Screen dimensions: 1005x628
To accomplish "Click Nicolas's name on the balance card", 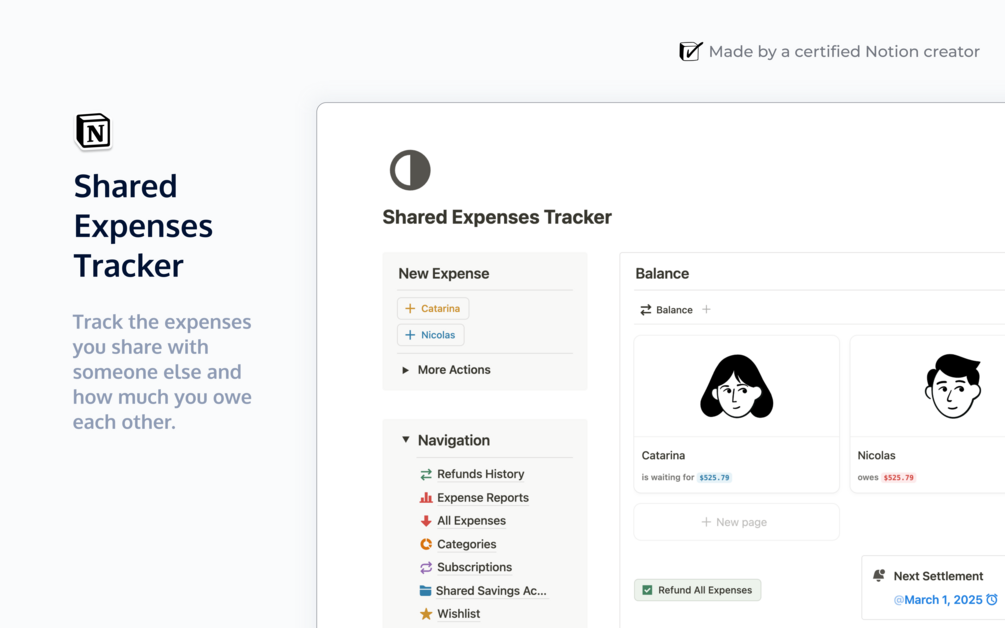I will 876,456.
